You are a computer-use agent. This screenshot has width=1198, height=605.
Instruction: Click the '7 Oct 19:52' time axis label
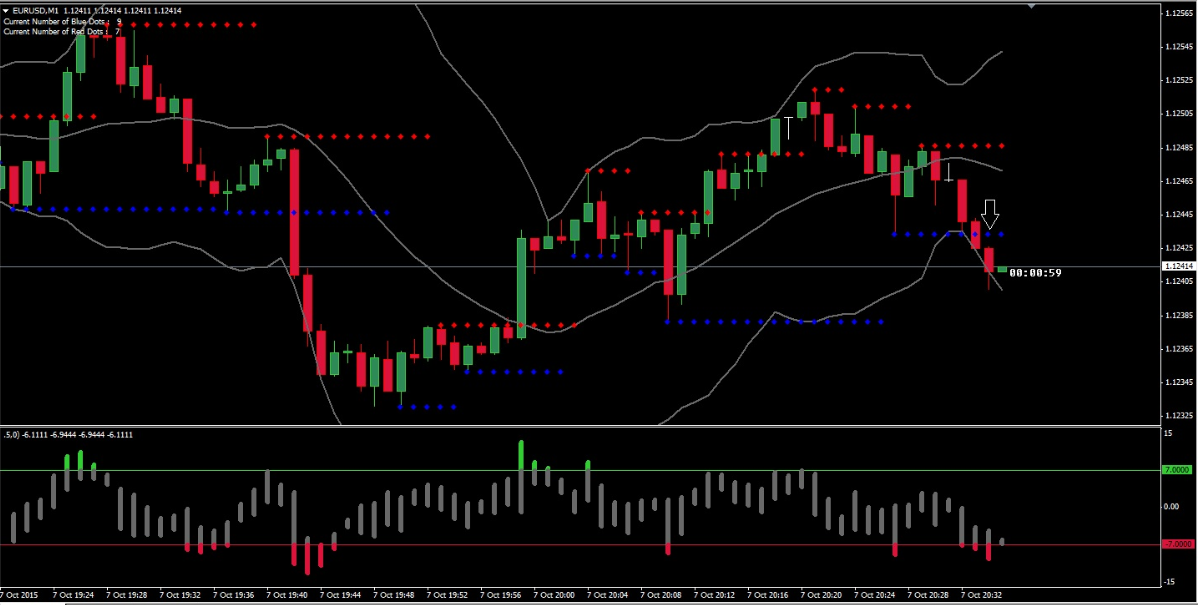click(448, 594)
